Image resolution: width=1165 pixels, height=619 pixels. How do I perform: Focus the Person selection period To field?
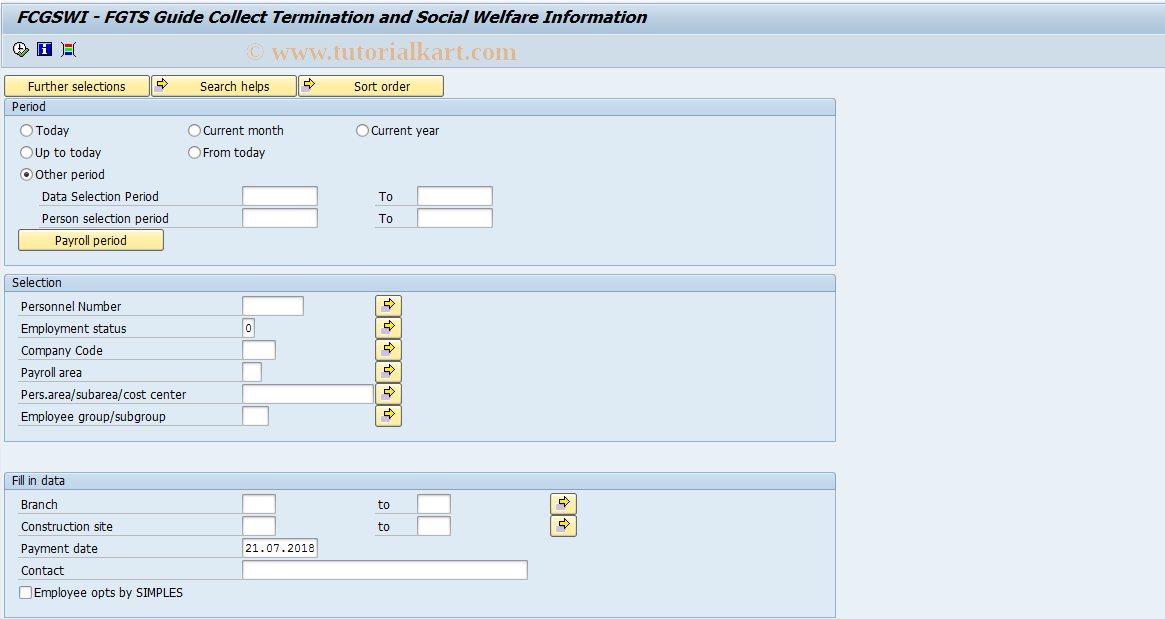pyautogui.click(x=455, y=218)
